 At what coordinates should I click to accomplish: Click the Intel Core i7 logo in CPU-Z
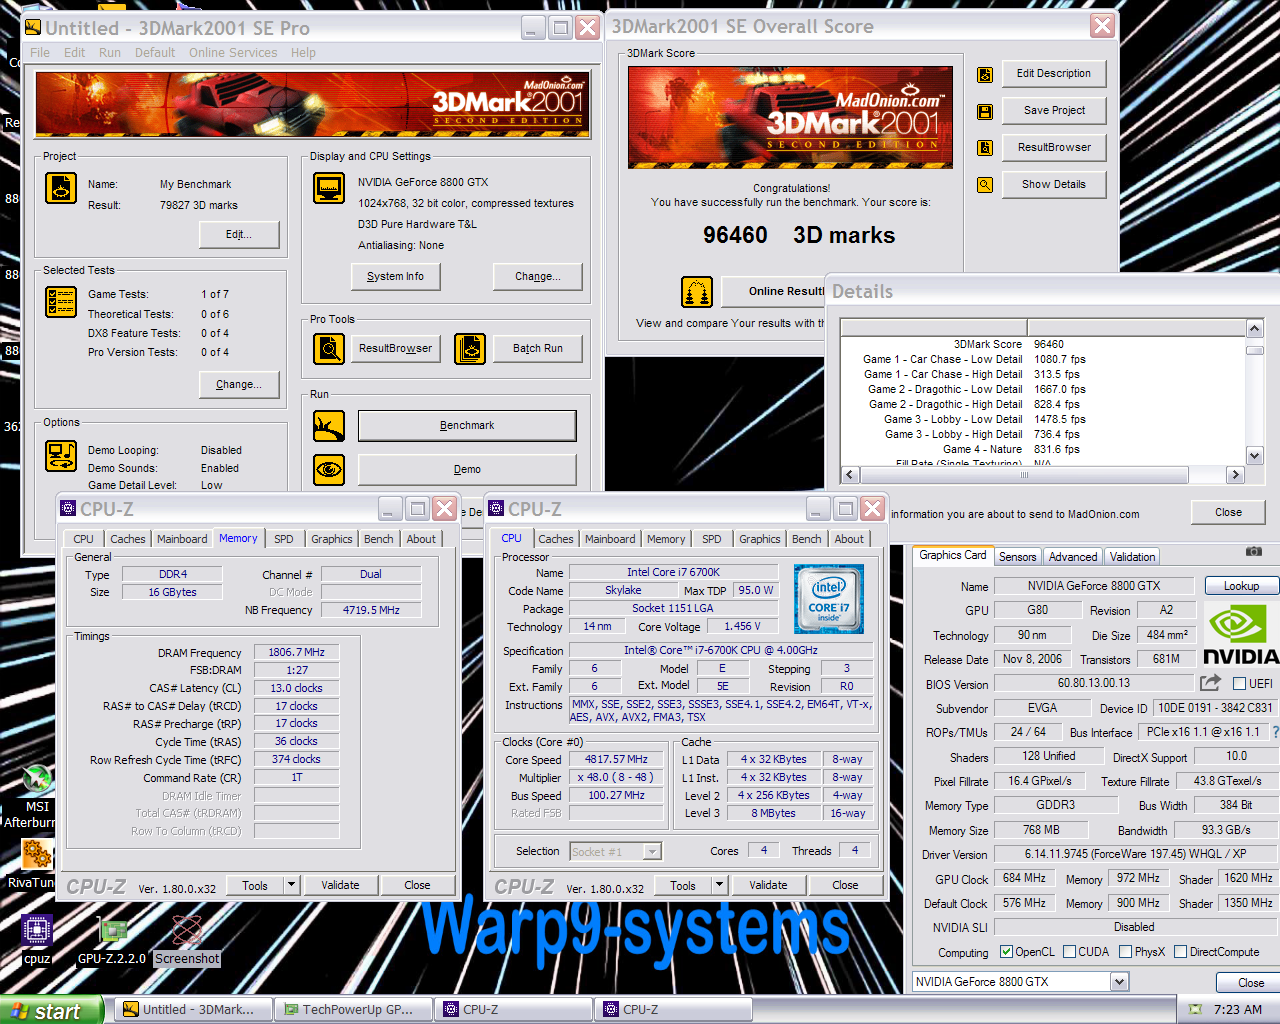pyautogui.click(x=829, y=599)
